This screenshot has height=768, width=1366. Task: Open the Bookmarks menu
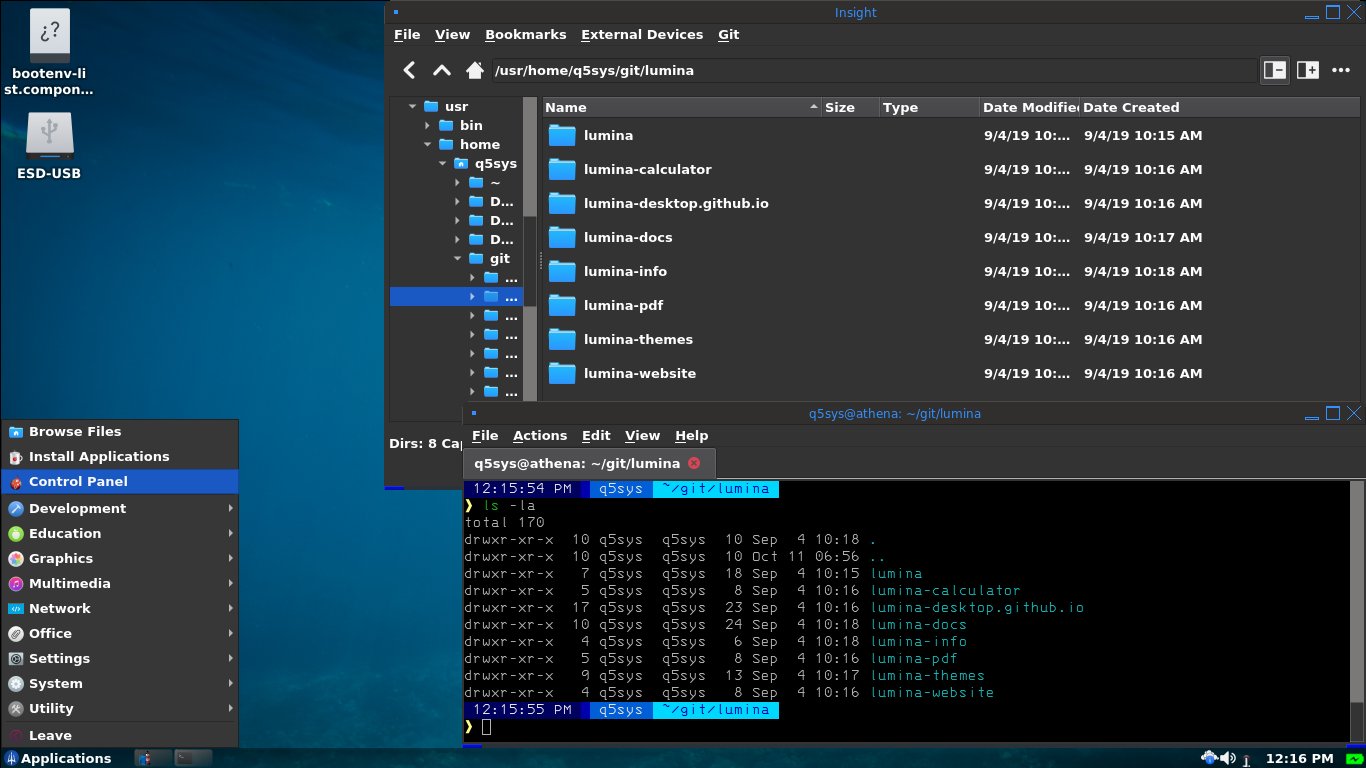pos(525,34)
